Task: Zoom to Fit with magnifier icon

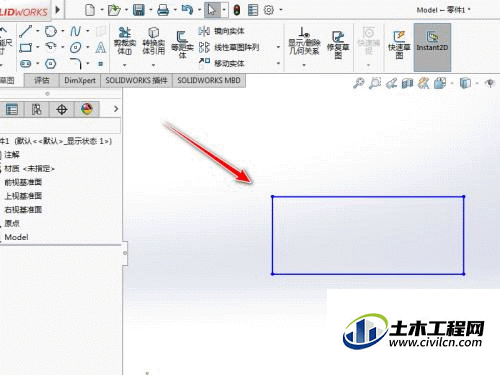Action: [359, 83]
